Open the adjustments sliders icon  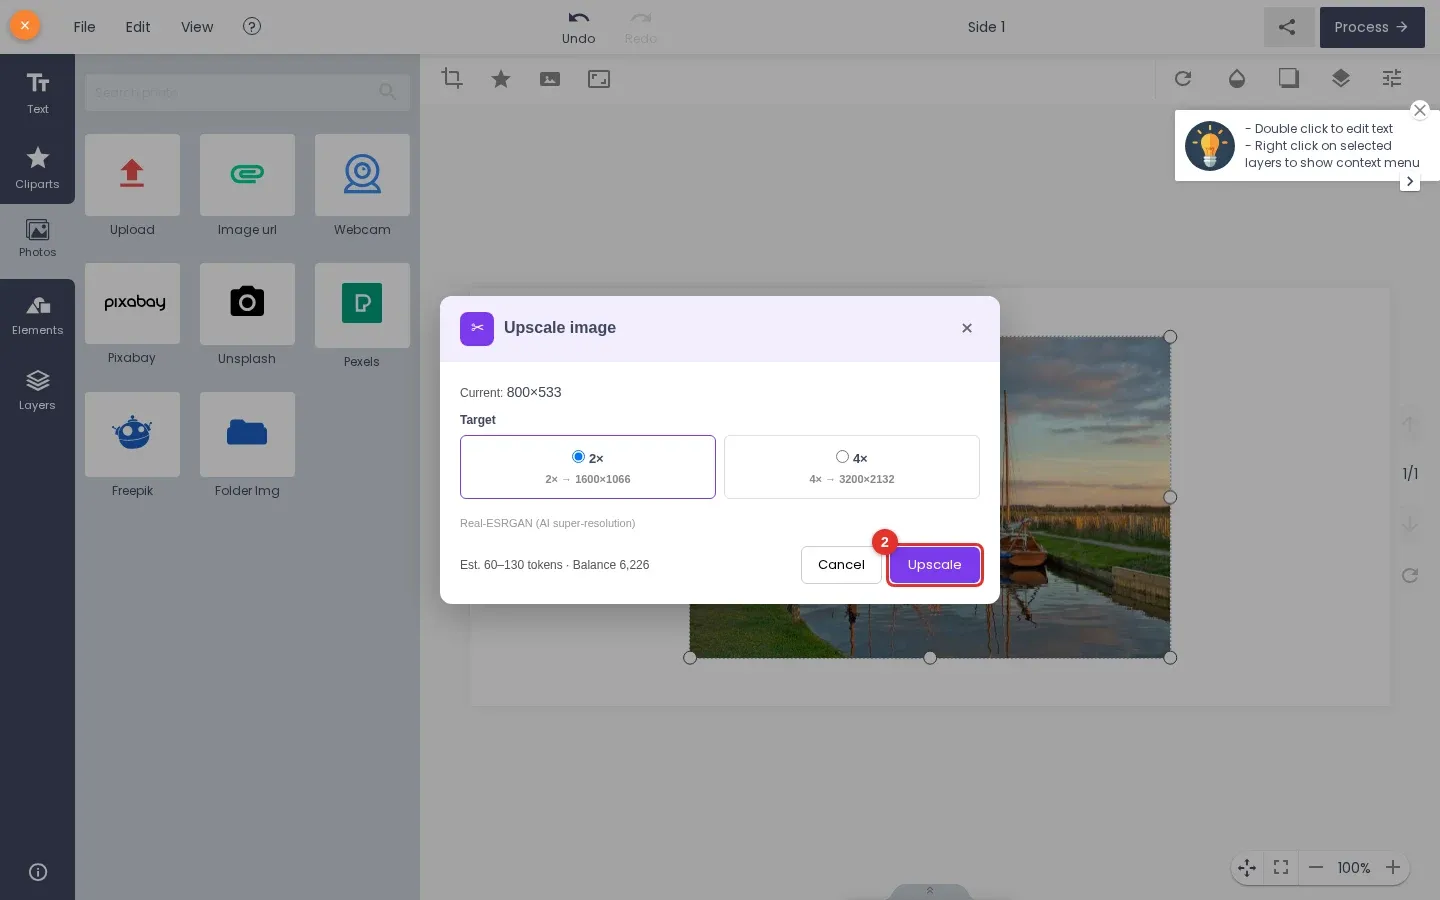pyautogui.click(x=1392, y=78)
